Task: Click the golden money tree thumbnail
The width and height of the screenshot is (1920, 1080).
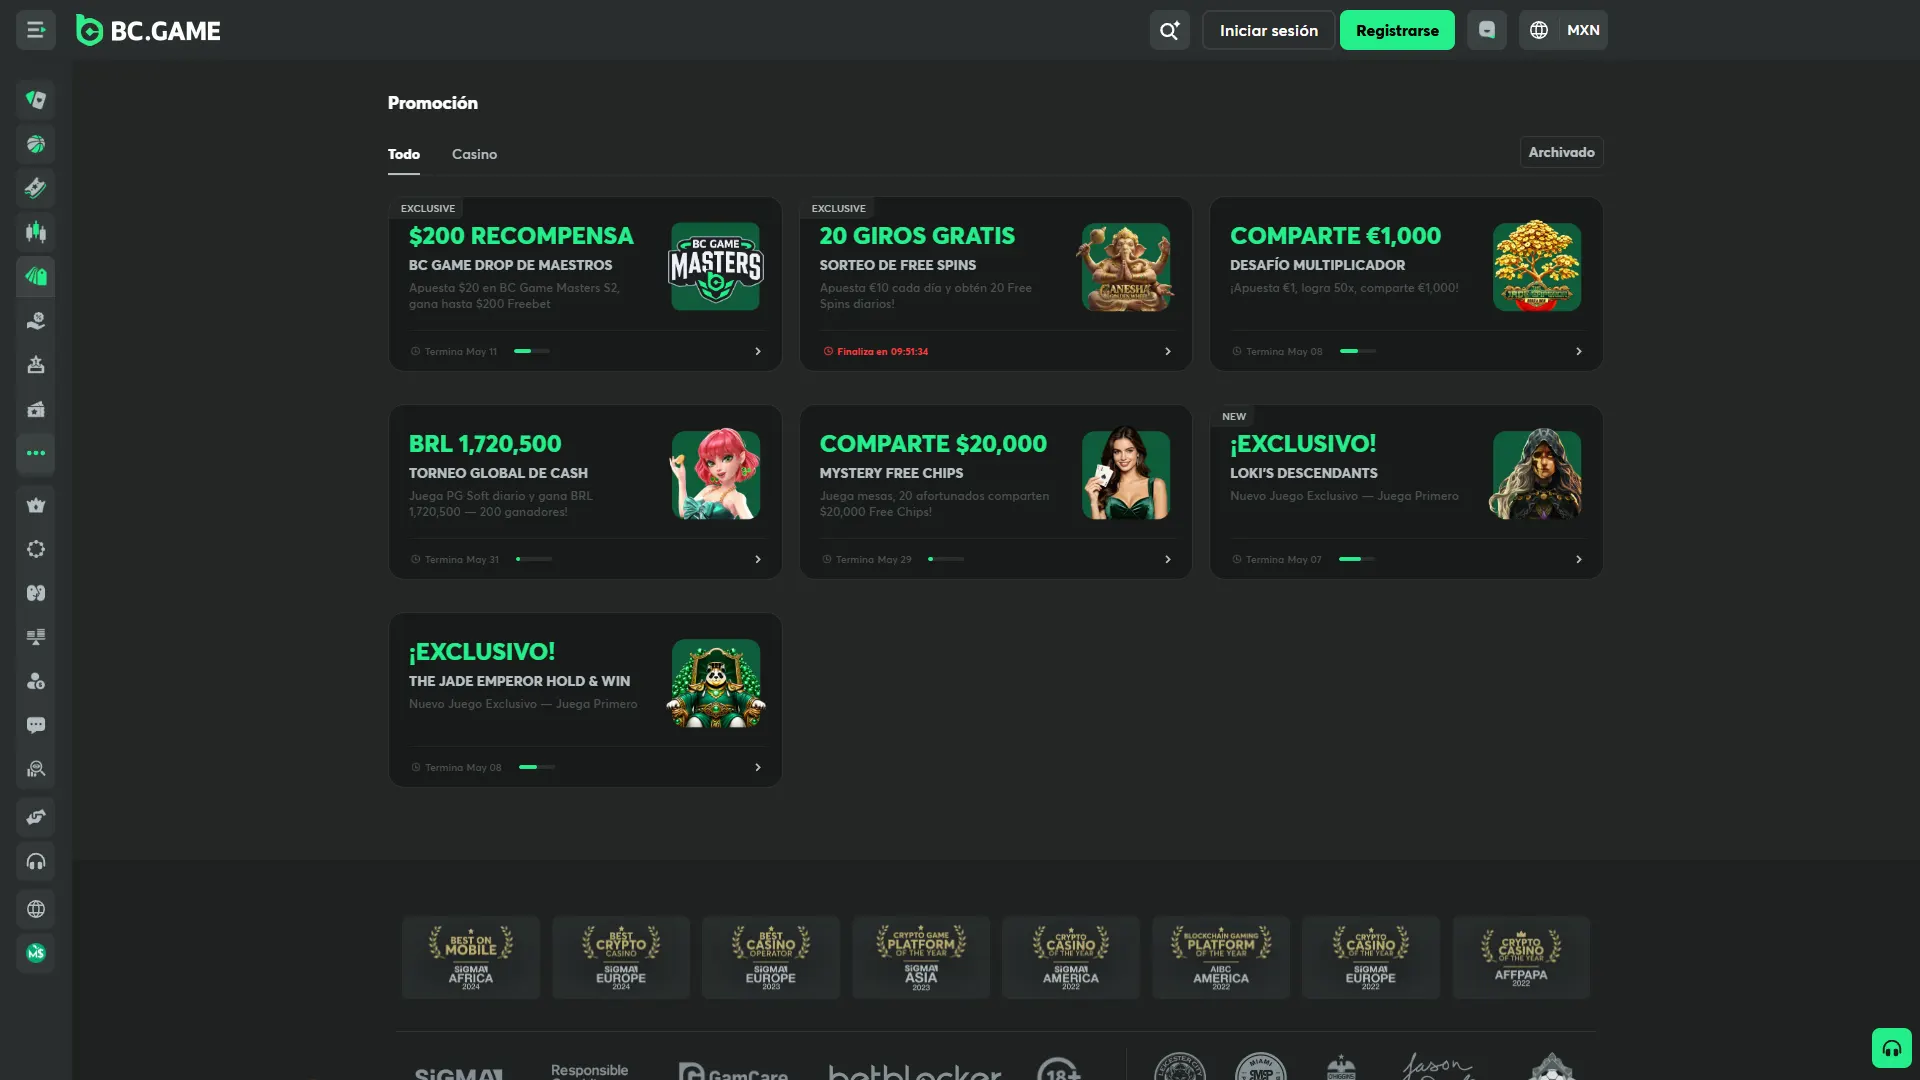Action: [x=1537, y=267]
